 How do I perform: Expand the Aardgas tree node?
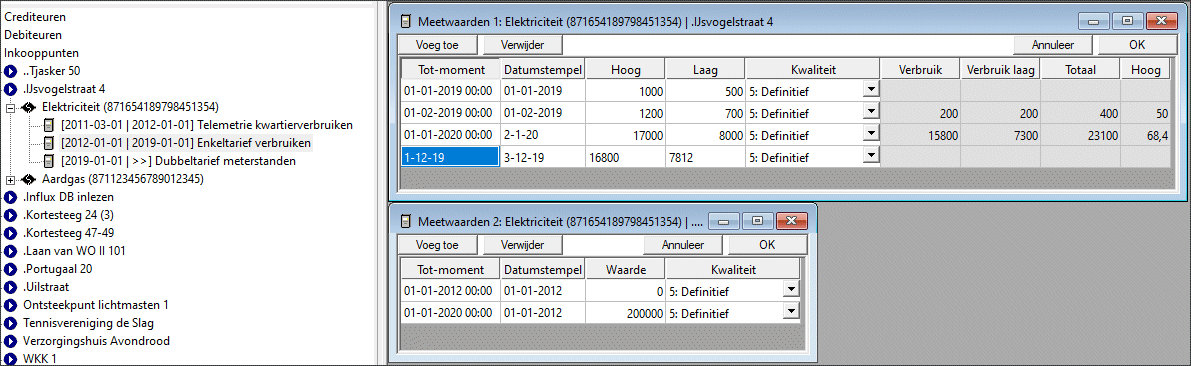(10, 180)
